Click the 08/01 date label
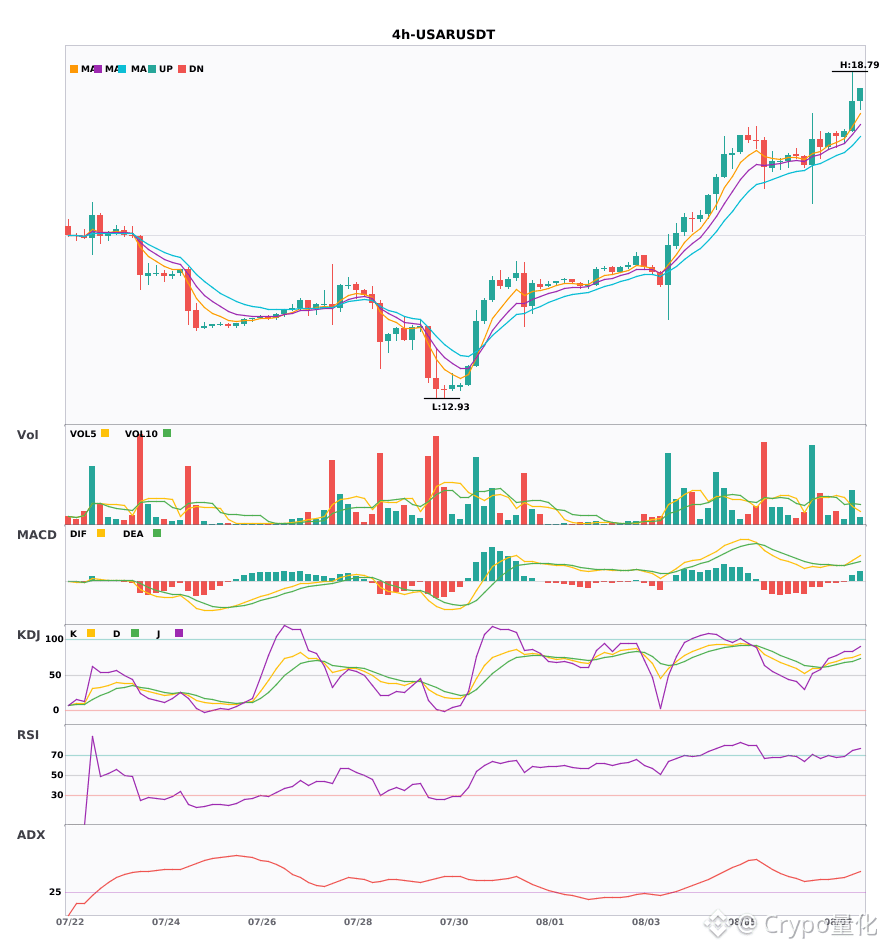Image resolution: width=885 pixels, height=950 pixels. [550, 922]
